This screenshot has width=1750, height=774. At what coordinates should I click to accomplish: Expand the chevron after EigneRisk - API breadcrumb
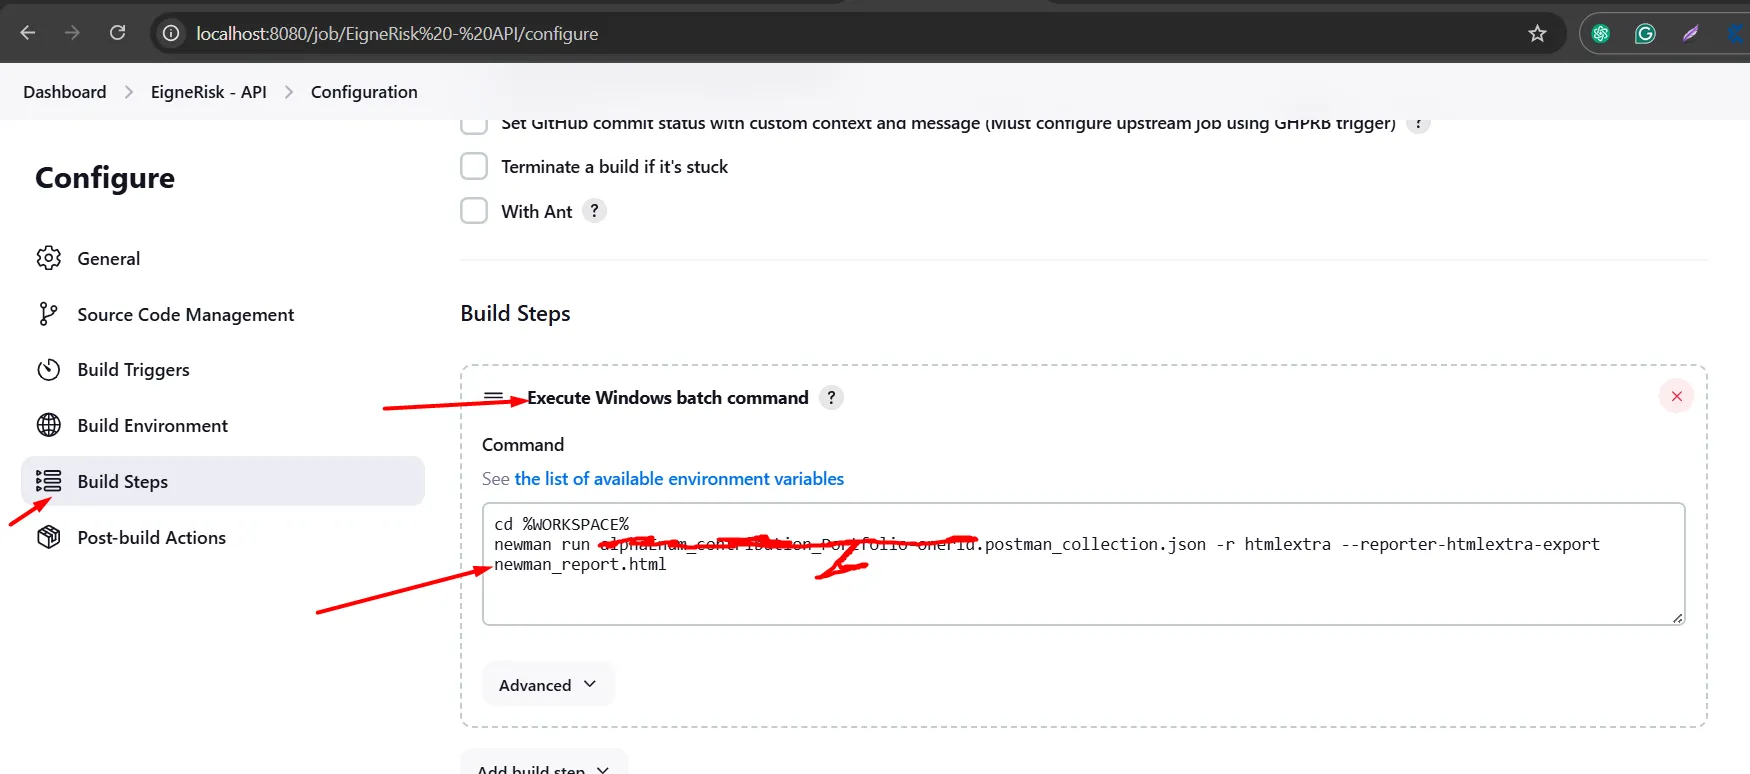pos(289,92)
